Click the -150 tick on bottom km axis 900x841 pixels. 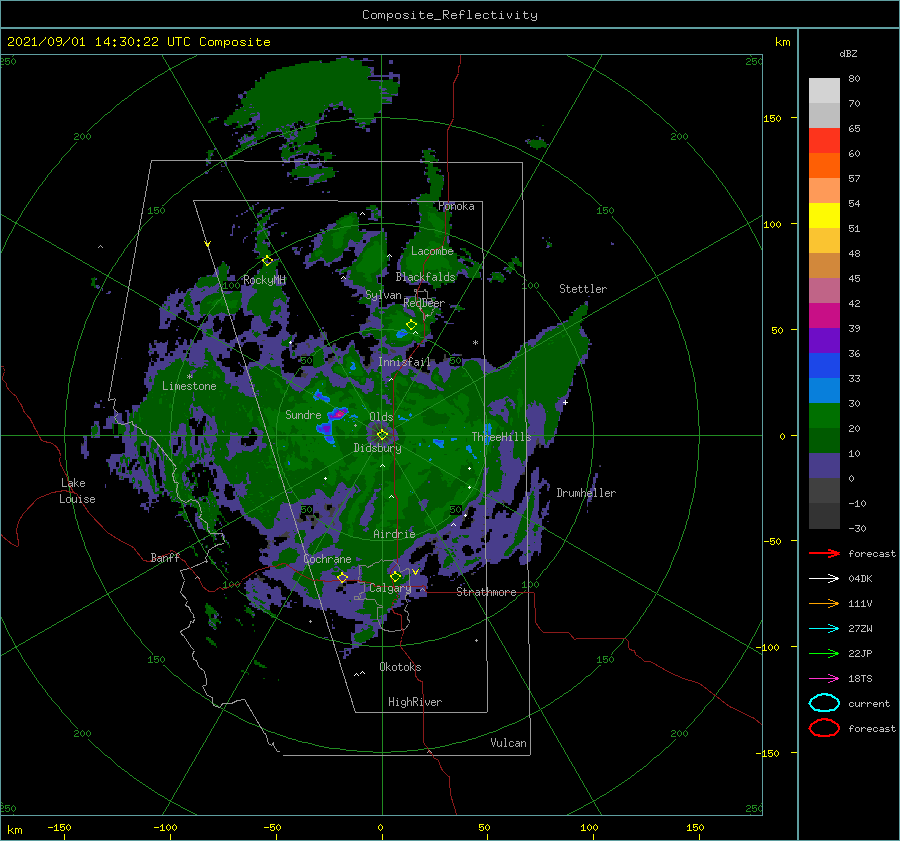click(x=59, y=827)
